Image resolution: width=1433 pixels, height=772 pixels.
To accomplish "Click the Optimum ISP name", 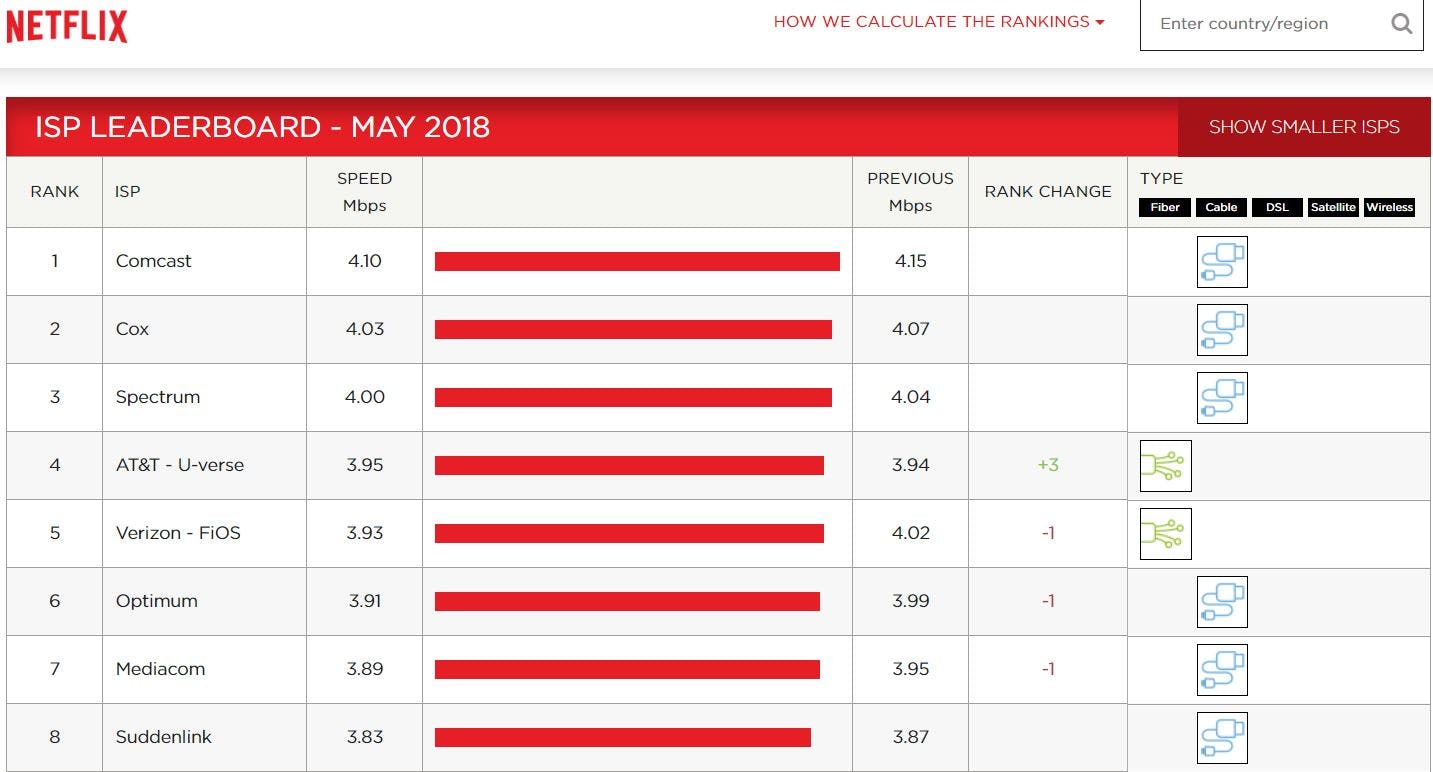I will point(157,601).
